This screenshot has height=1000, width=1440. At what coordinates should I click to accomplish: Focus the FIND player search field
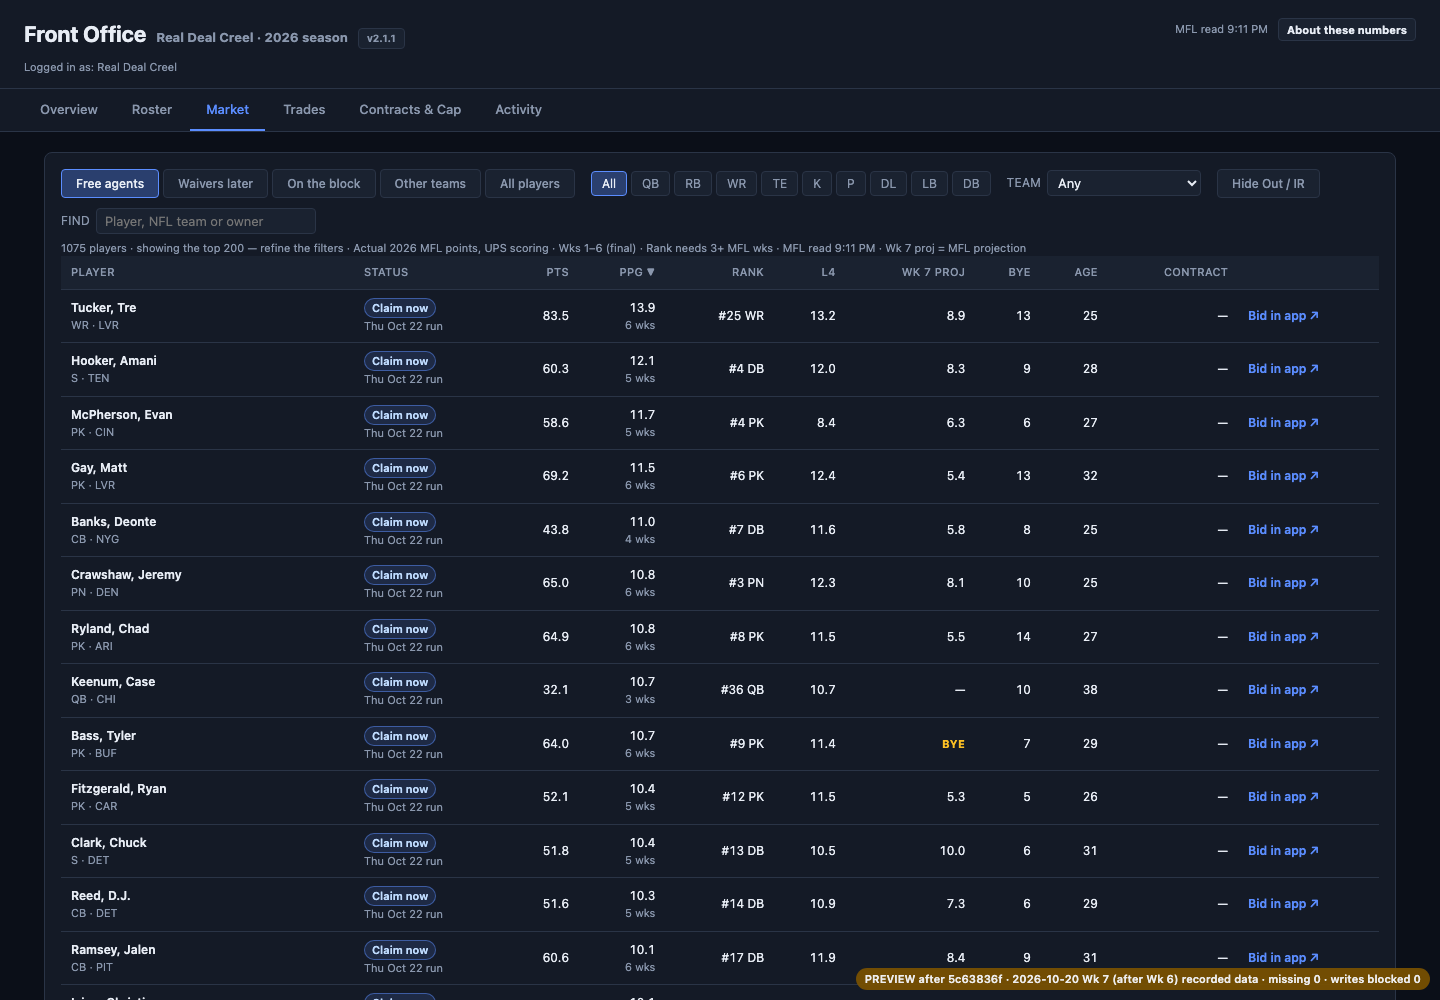(x=206, y=221)
